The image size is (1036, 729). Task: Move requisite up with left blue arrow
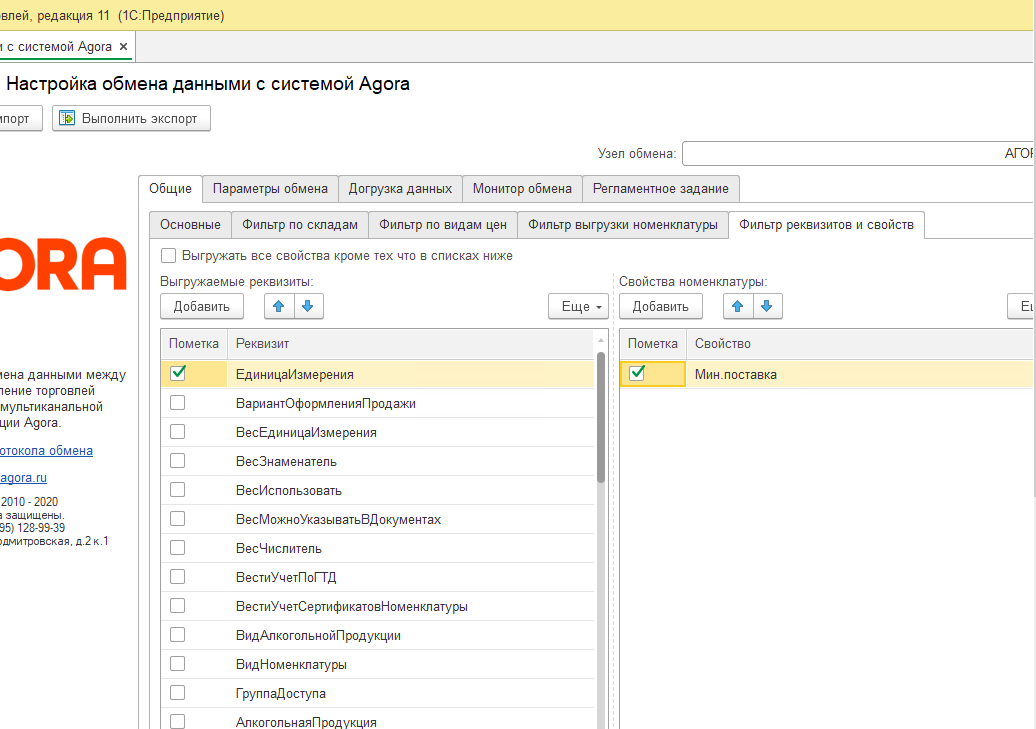pyautogui.click(x=279, y=306)
